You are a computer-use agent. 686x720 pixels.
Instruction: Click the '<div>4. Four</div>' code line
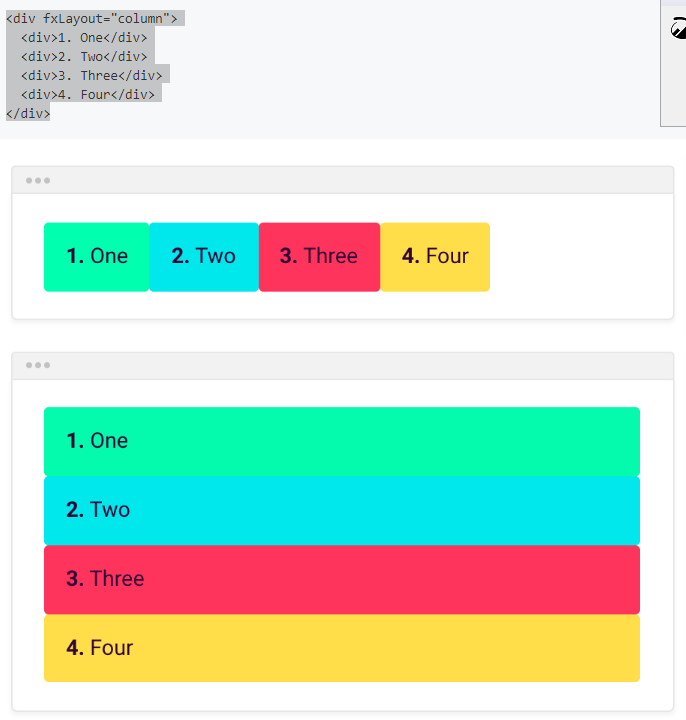pos(88,95)
